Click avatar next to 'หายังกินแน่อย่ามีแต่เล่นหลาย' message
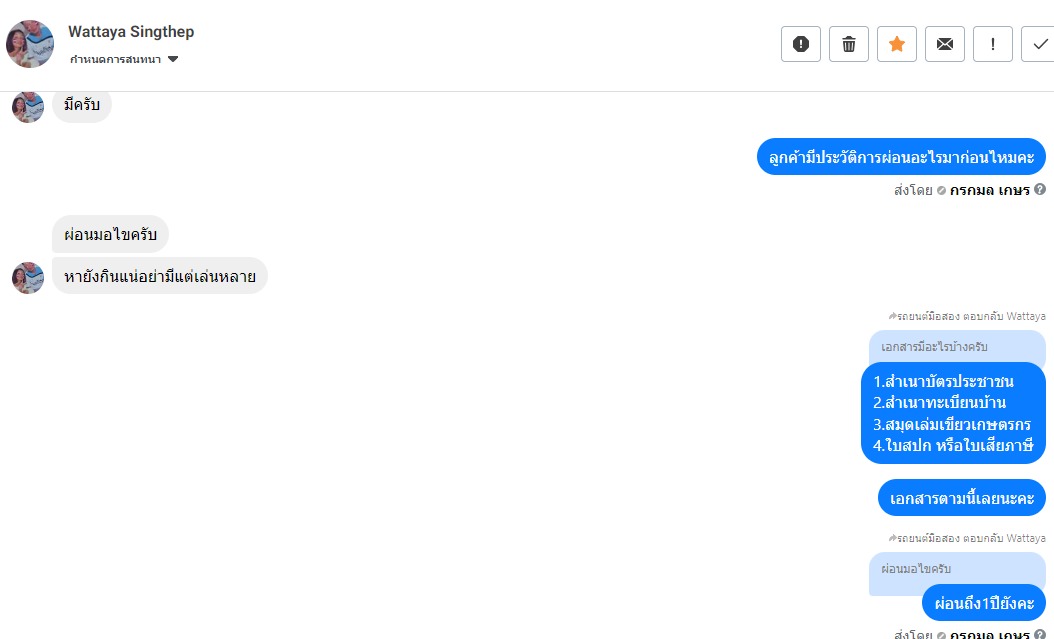 pyautogui.click(x=28, y=277)
